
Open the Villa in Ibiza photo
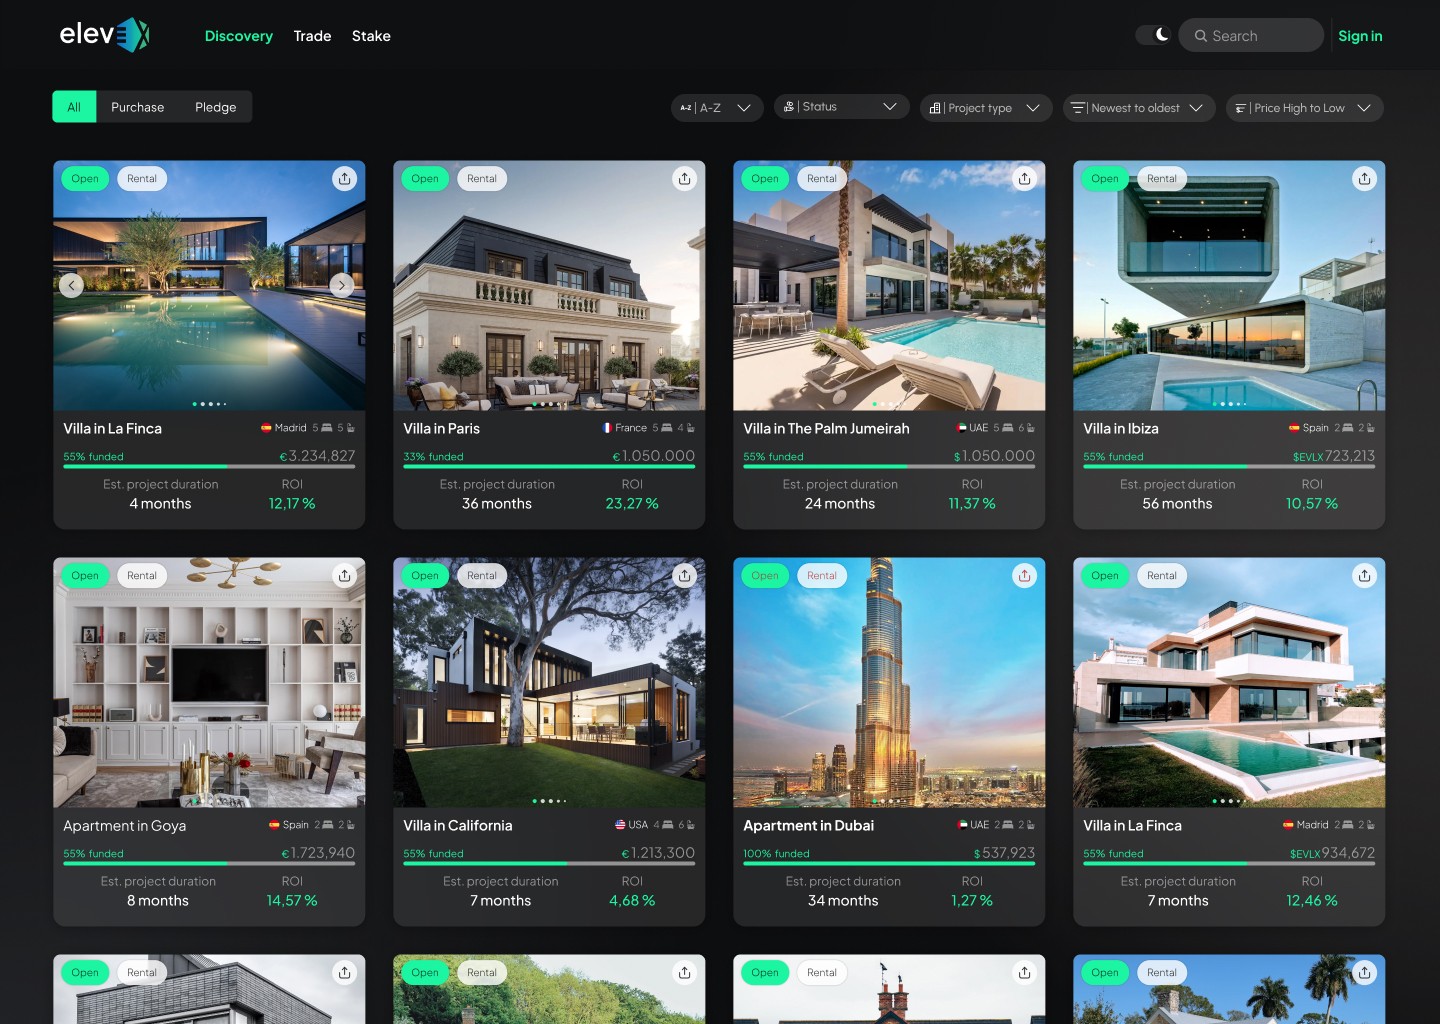[x=1229, y=286]
